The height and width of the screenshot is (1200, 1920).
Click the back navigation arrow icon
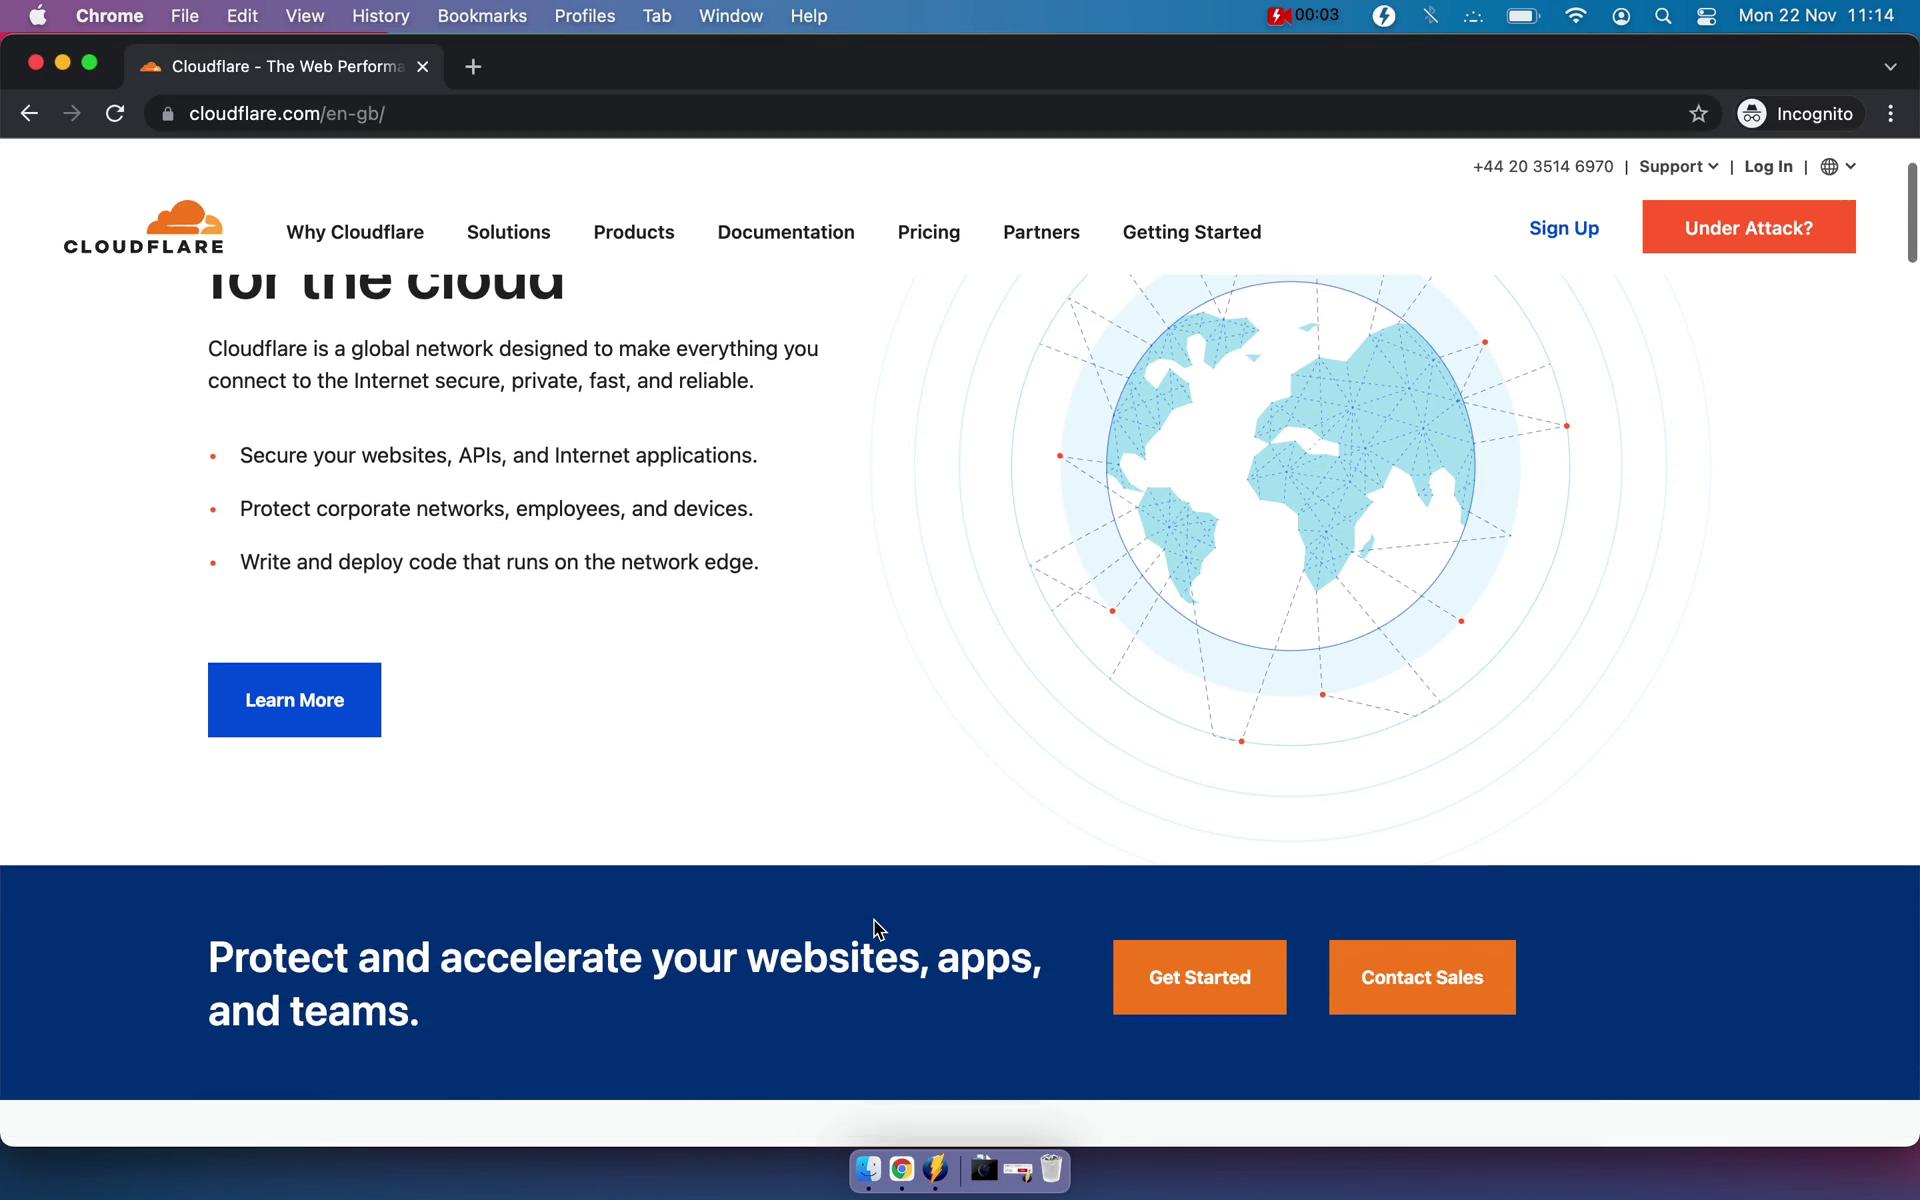pos(30,113)
